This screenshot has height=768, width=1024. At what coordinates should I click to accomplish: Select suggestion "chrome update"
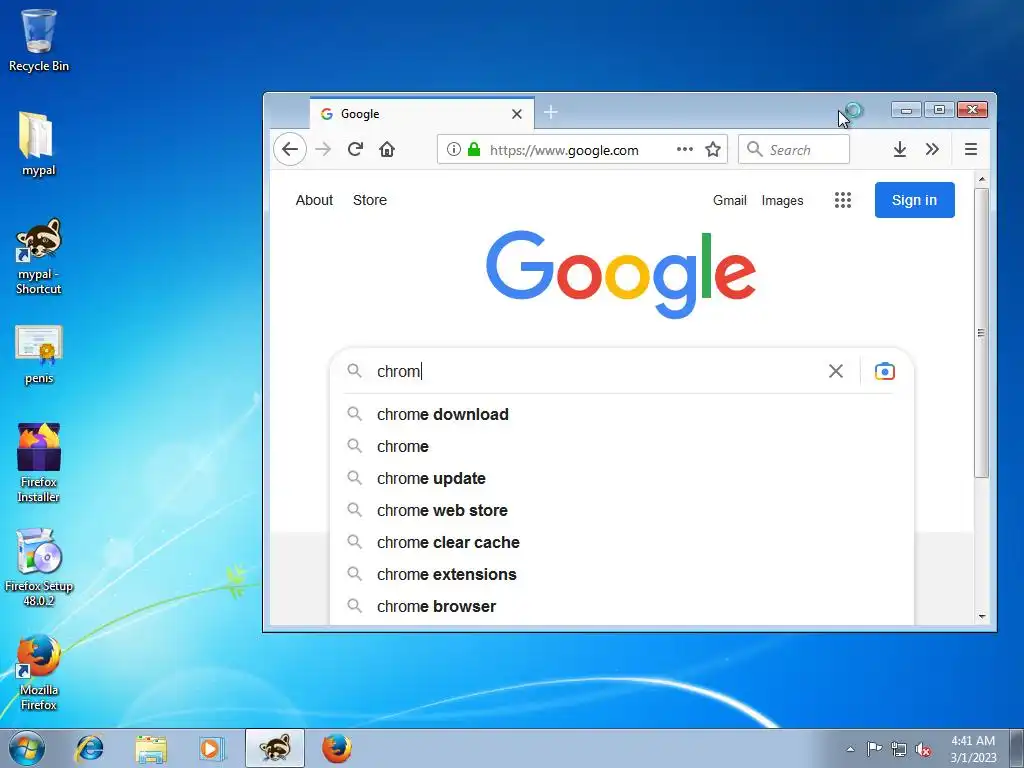coord(622,478)
